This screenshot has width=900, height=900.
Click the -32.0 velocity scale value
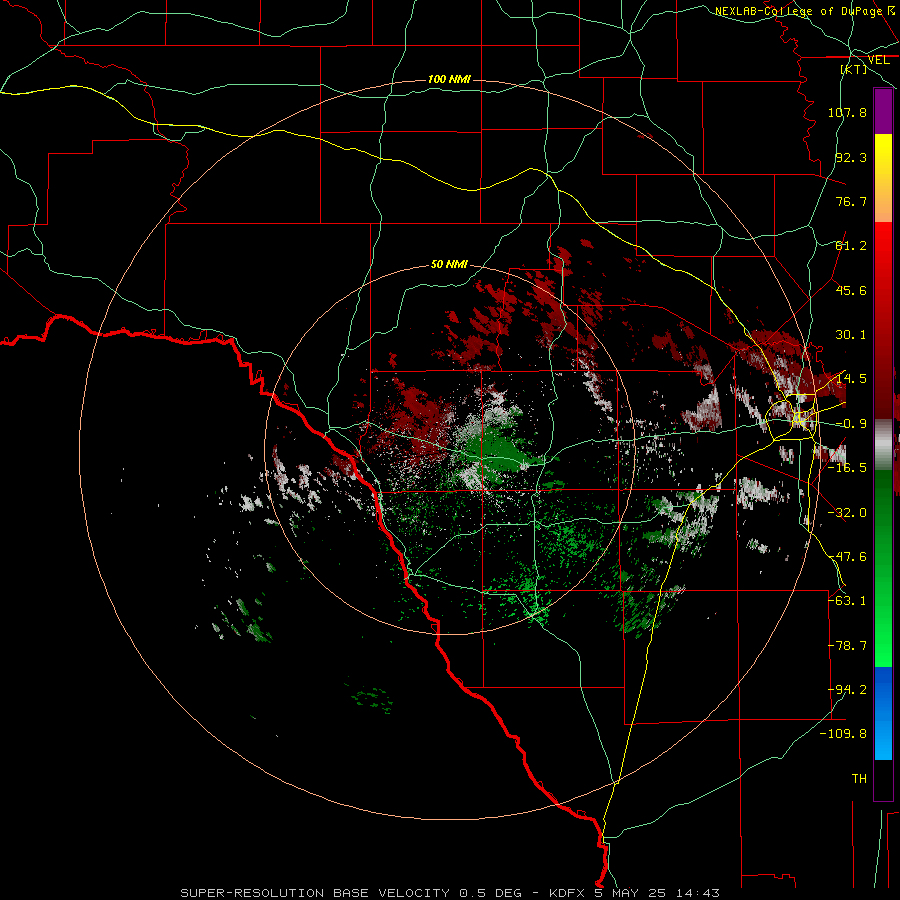847,513
